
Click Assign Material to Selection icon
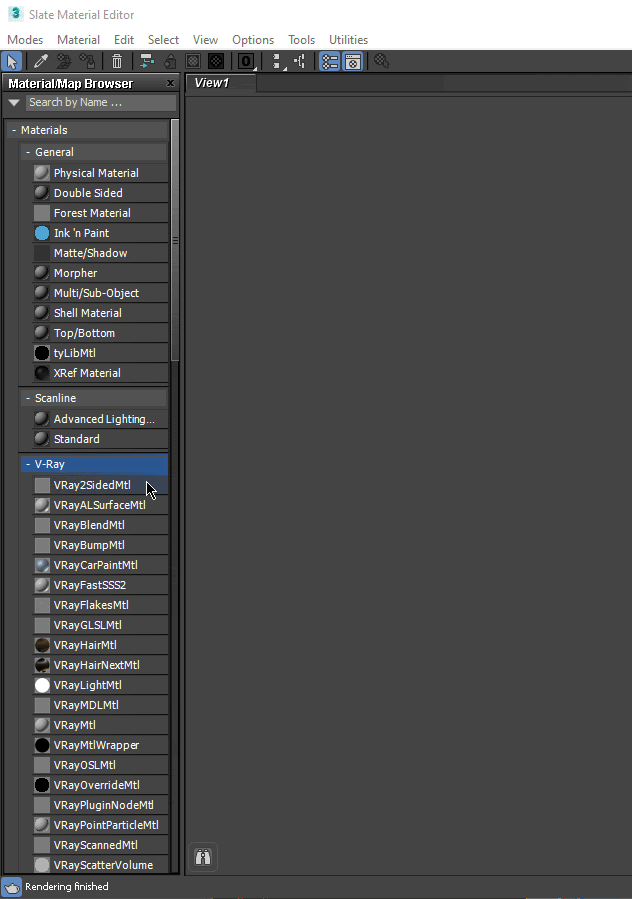click(x=87, y=61)
